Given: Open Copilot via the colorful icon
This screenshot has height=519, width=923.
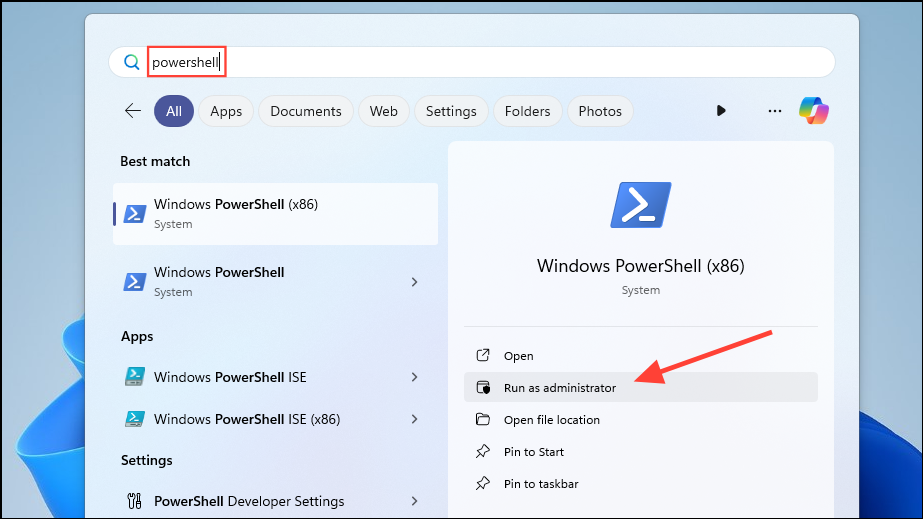Looking at the screenshot, I should point(814,111).
